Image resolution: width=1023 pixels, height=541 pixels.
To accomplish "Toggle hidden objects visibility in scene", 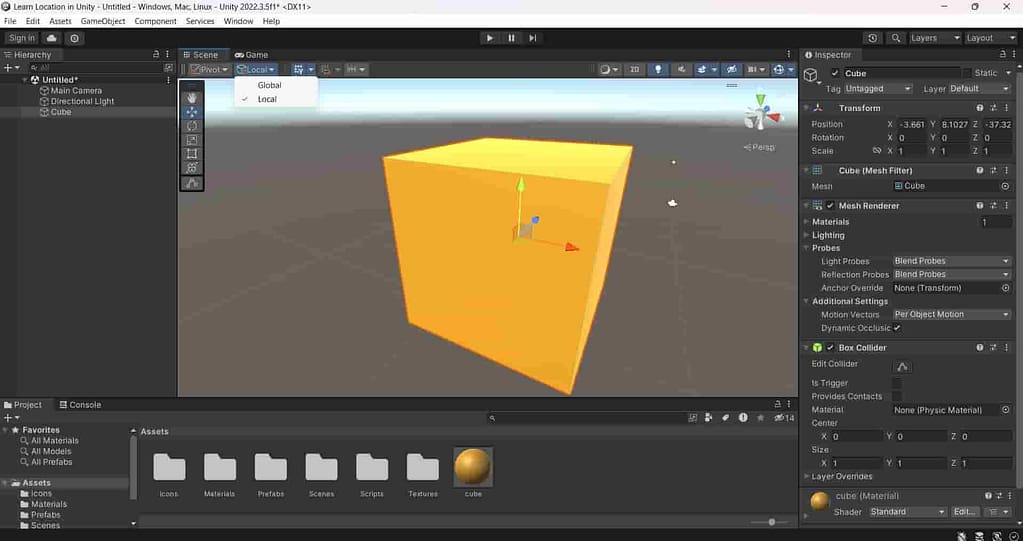I will [732, 69].
